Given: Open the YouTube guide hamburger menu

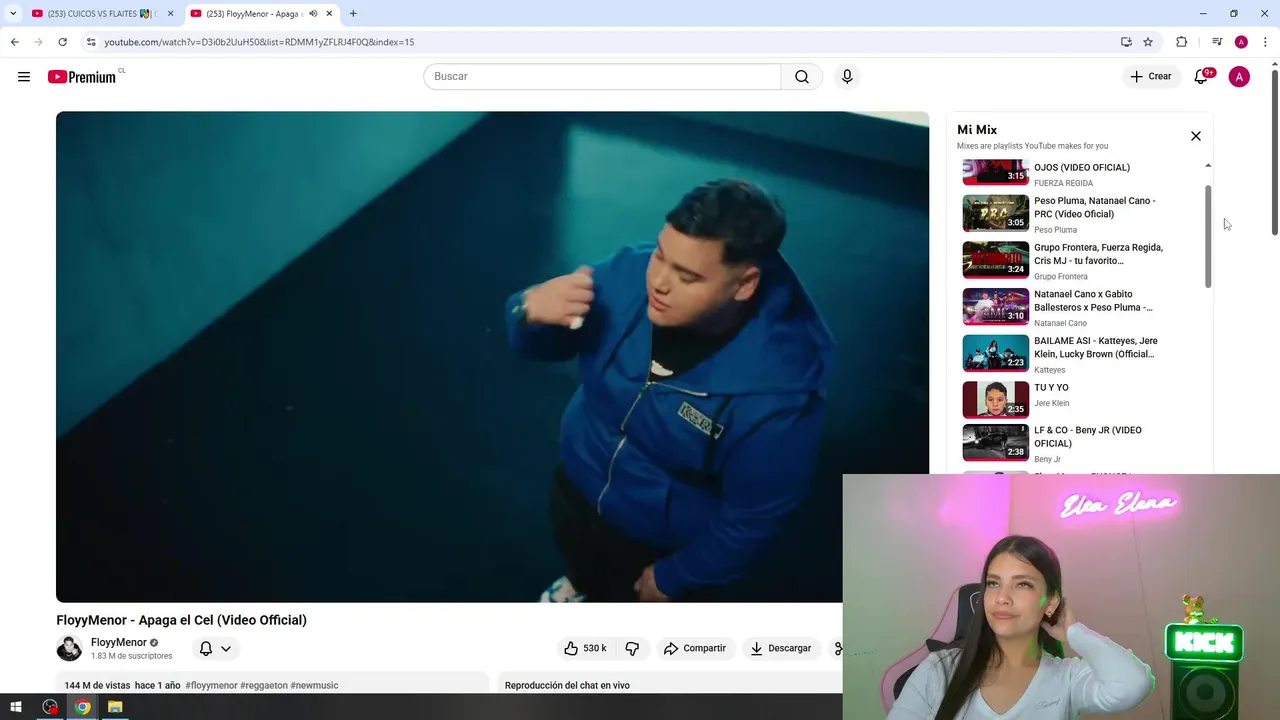Looking at the screenshot, I should click(24, 77).
